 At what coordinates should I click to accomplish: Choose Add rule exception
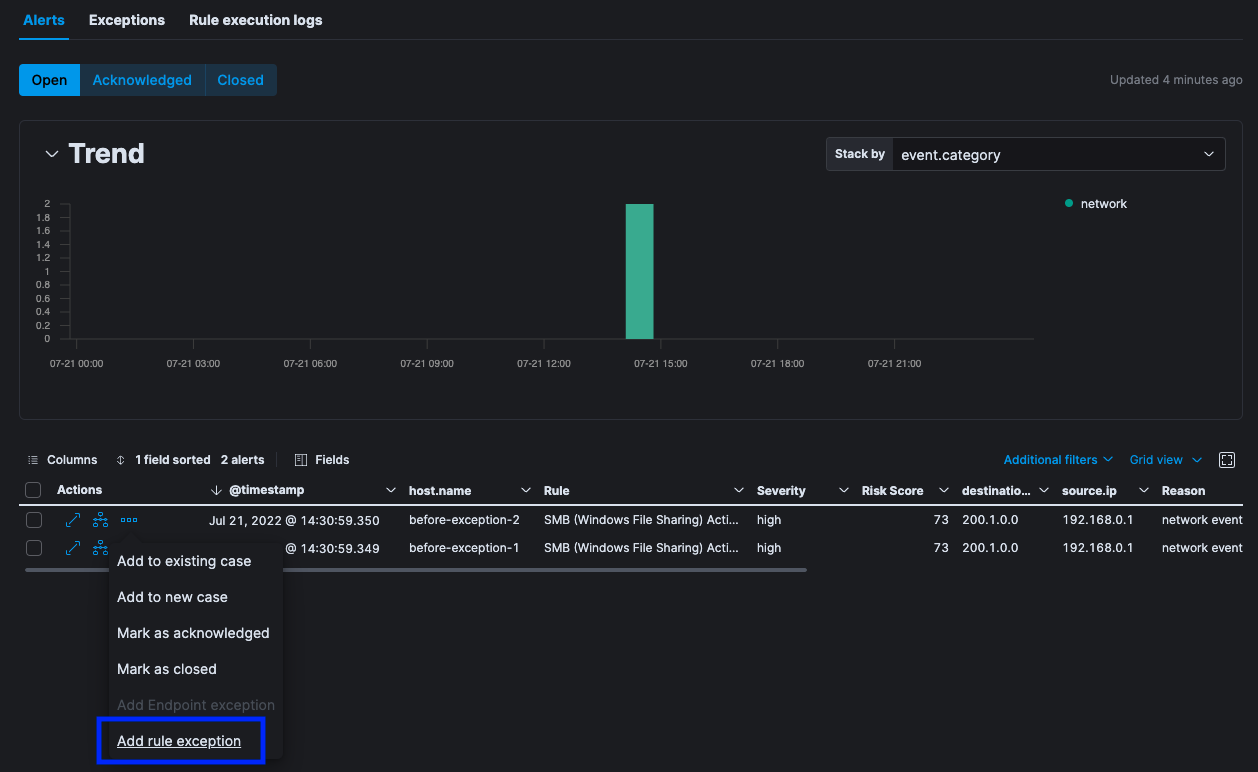click(x=179, y=741)
